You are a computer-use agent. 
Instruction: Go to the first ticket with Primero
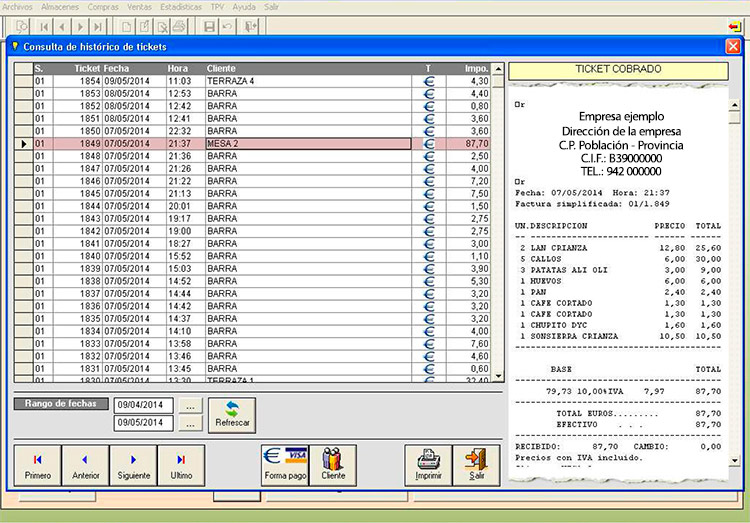pyautogui.click(x=38, y=466)
